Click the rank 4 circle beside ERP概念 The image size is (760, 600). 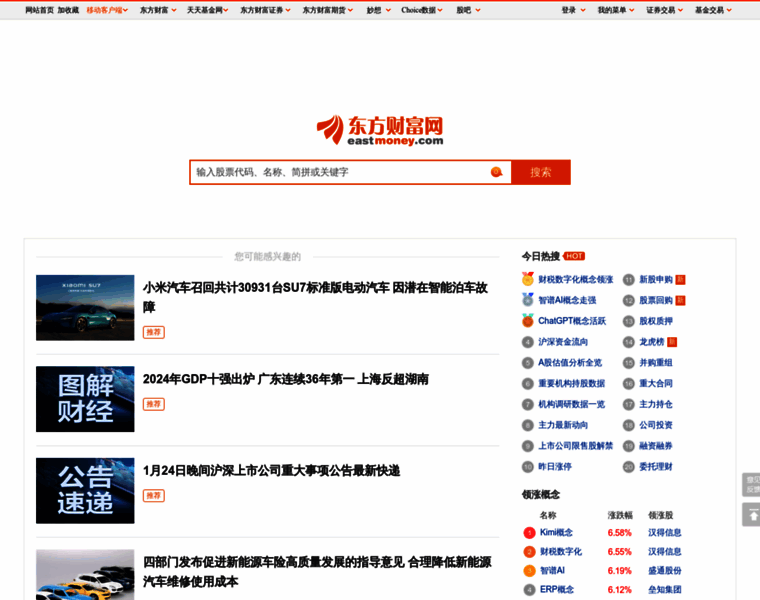tap(529, 590)
